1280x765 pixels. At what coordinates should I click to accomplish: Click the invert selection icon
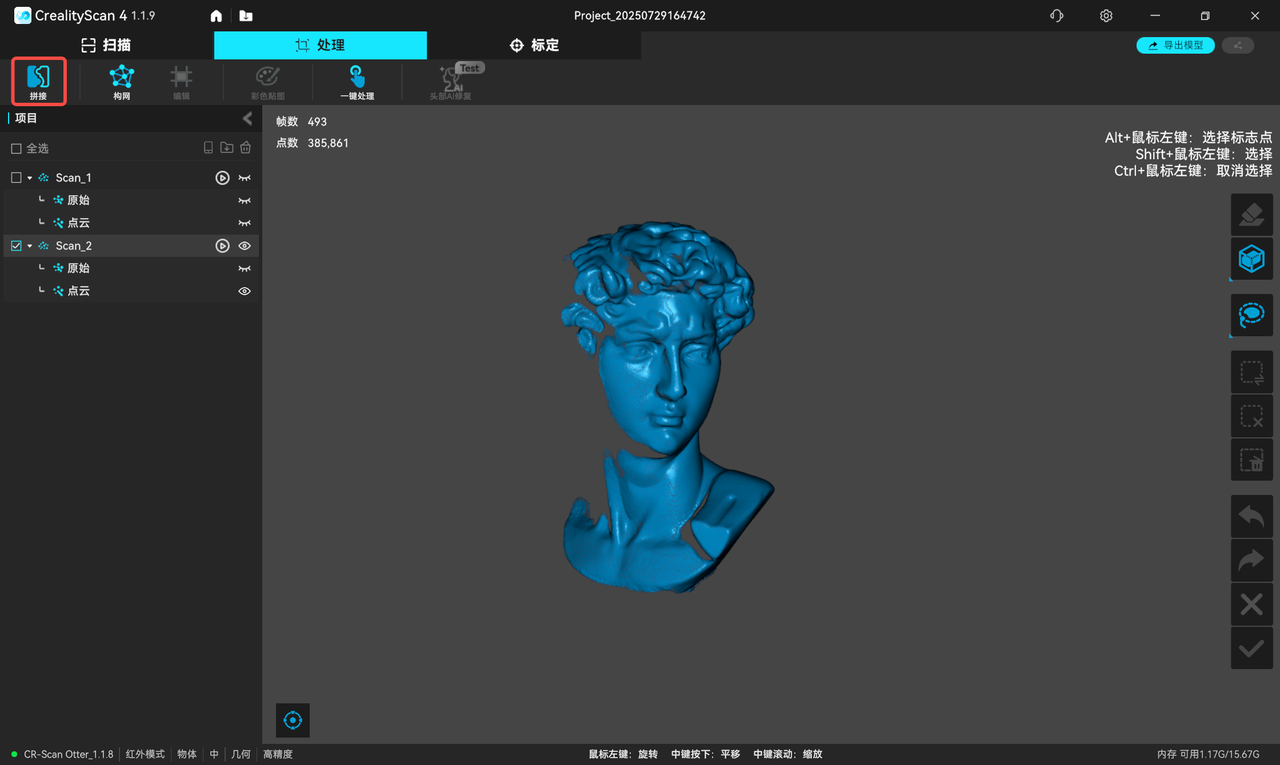[1251, 372]
